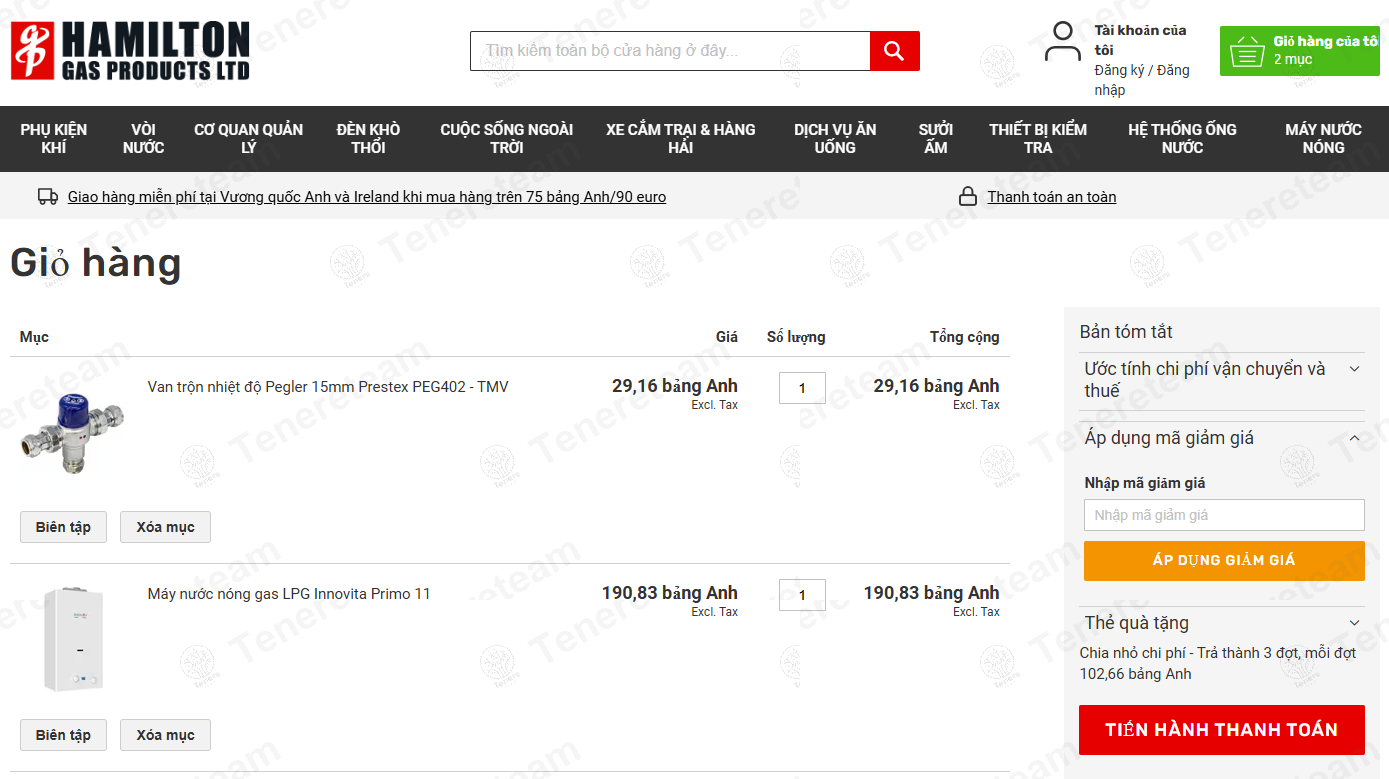Expand the Thẻ quà tặng section
The width and height of the screenshot is (1389, 779).
click(1224, 623)
